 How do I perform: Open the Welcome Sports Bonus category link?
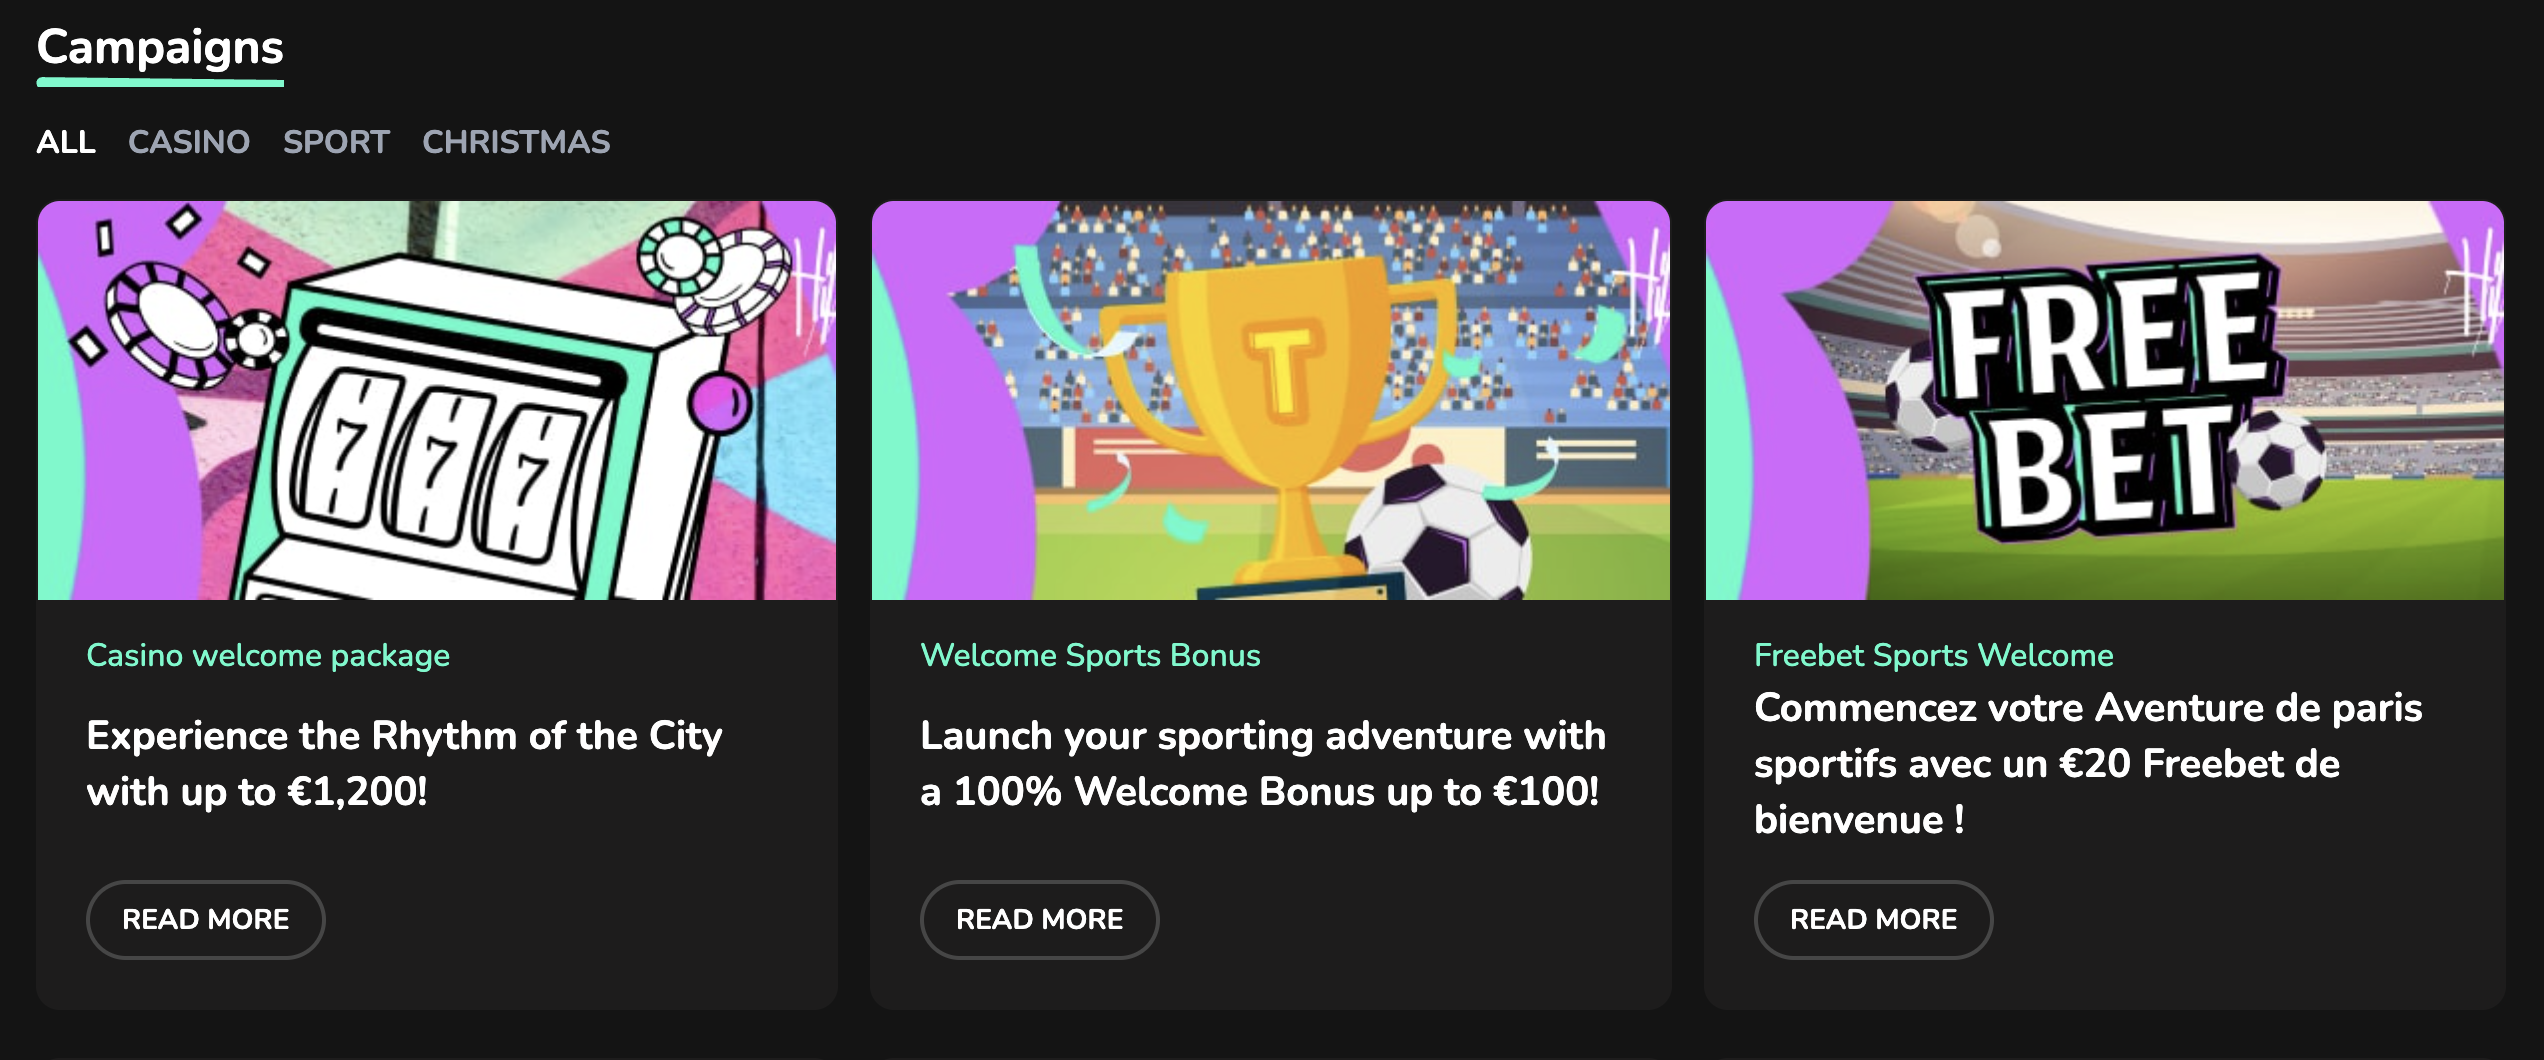pyautogui.click(x=1090, y=655)
